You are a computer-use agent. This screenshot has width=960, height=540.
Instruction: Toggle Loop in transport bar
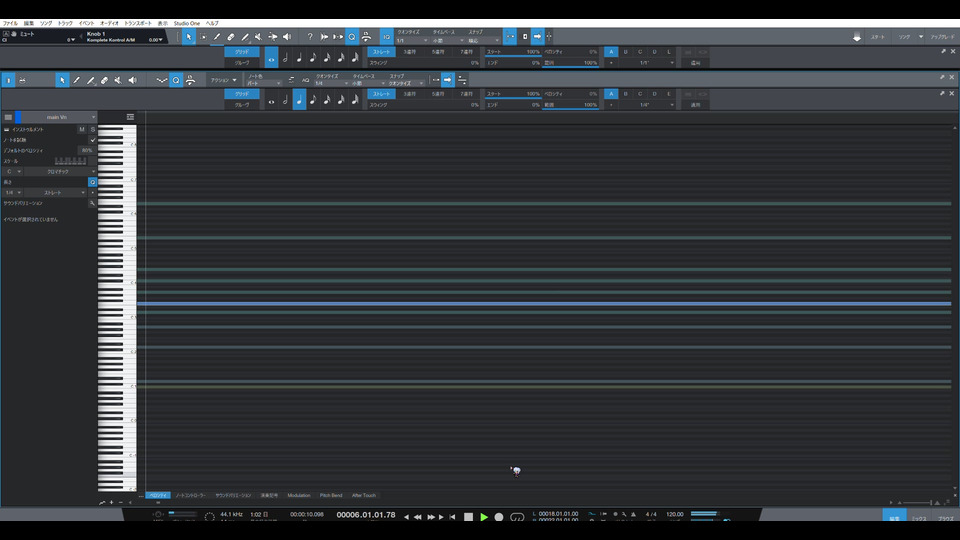517,517
